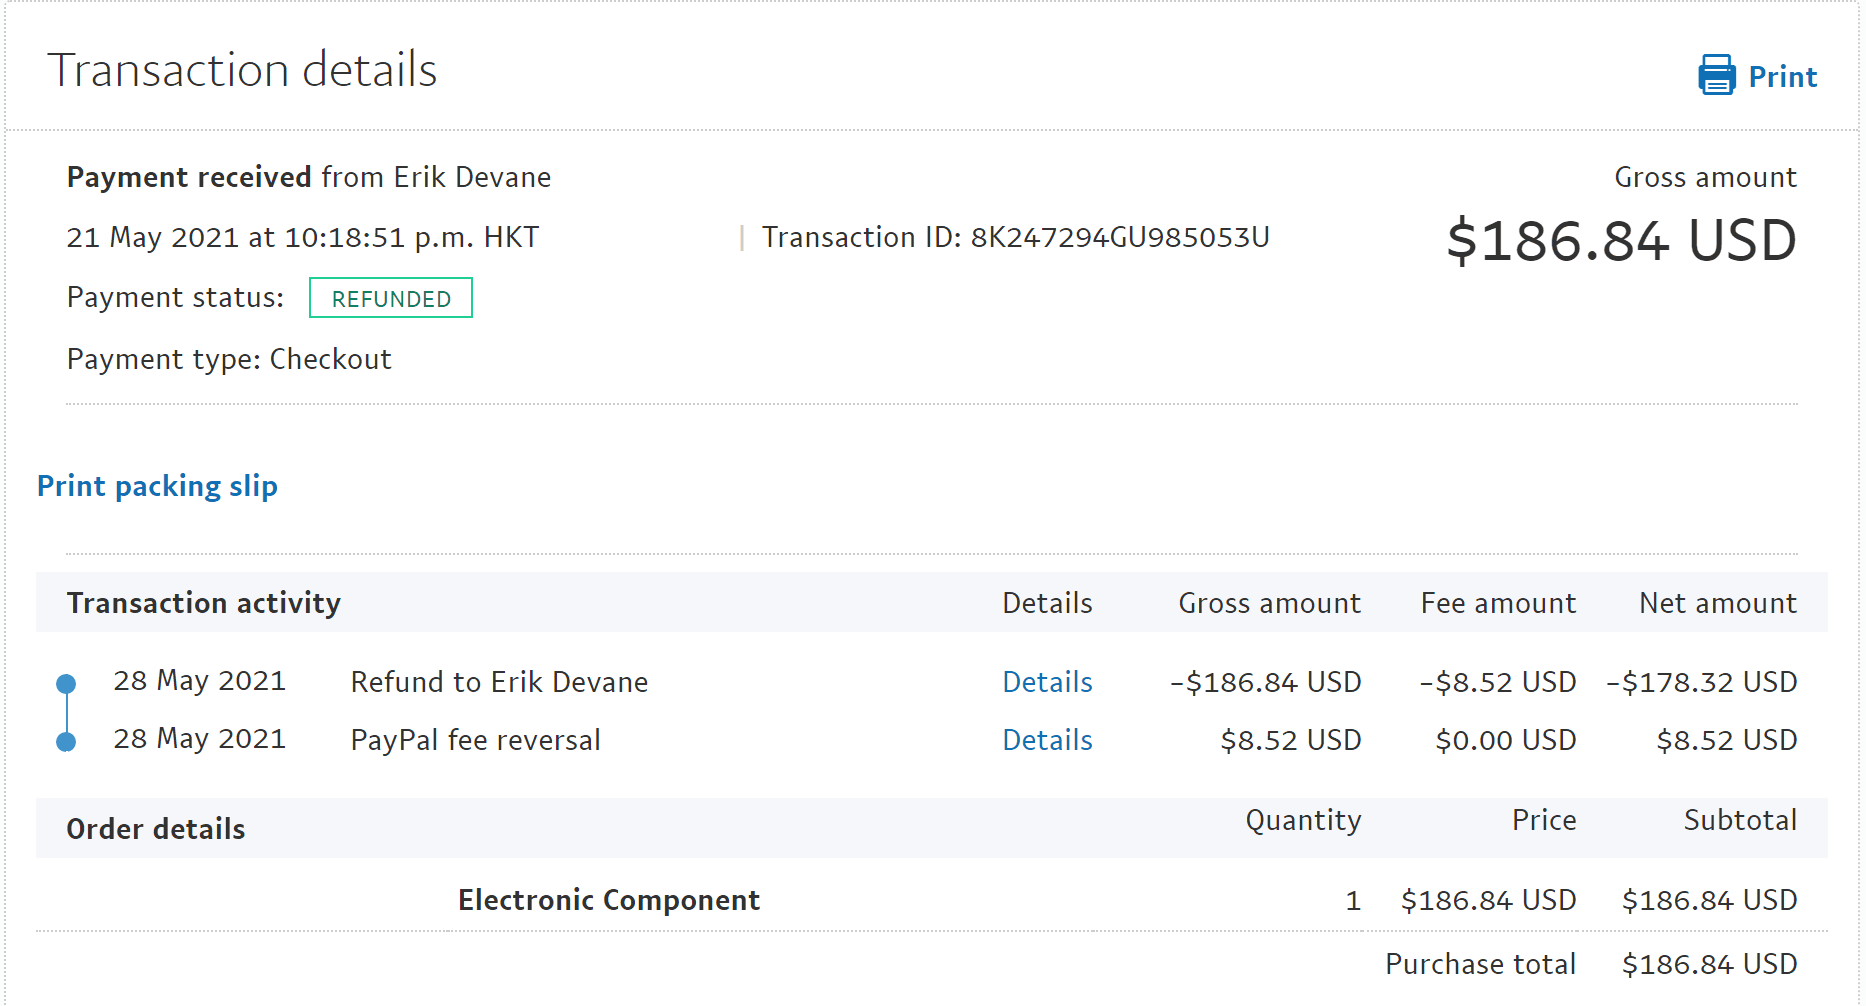Click the printer icon

point(1716,75)
